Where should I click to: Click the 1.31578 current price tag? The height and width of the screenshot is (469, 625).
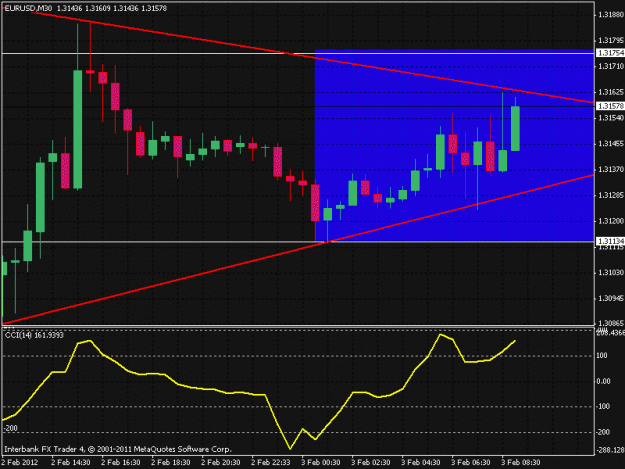coord(611,106)
